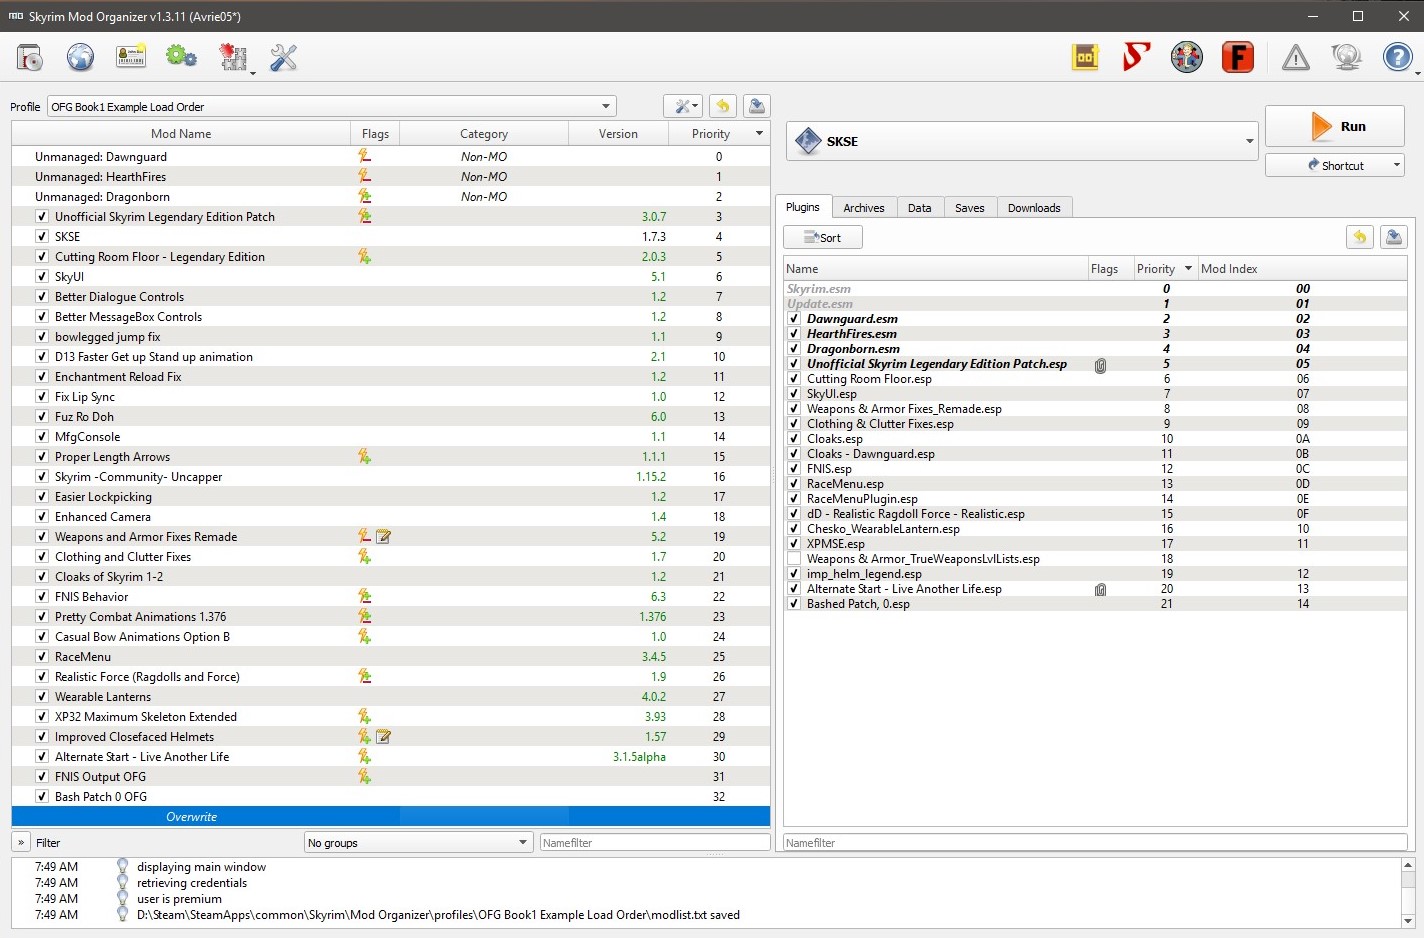Open the Downloads tab
The image size is (1424, 938).
coord(1034,208)
